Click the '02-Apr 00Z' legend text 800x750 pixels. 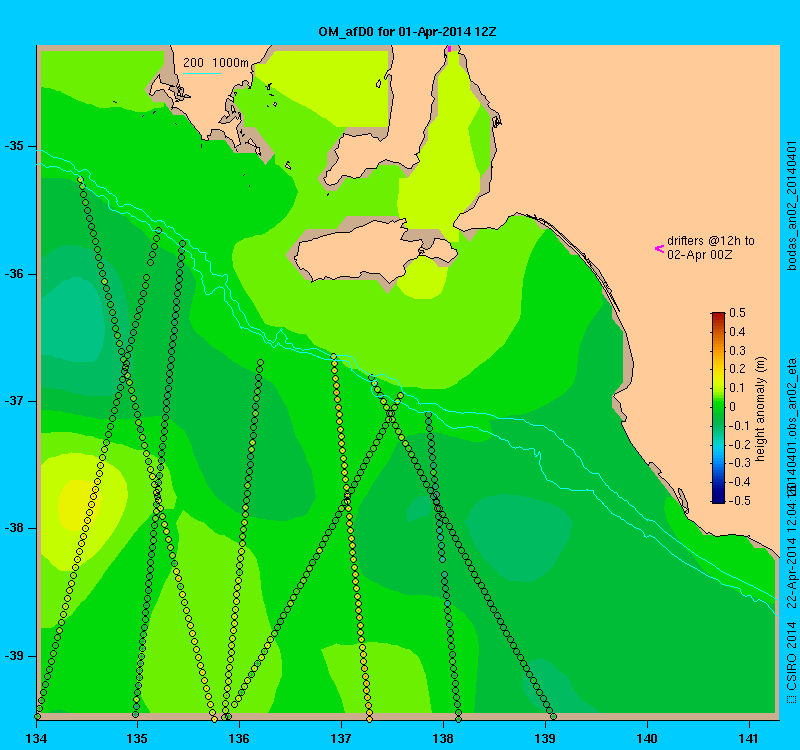(x=699, y=255)
